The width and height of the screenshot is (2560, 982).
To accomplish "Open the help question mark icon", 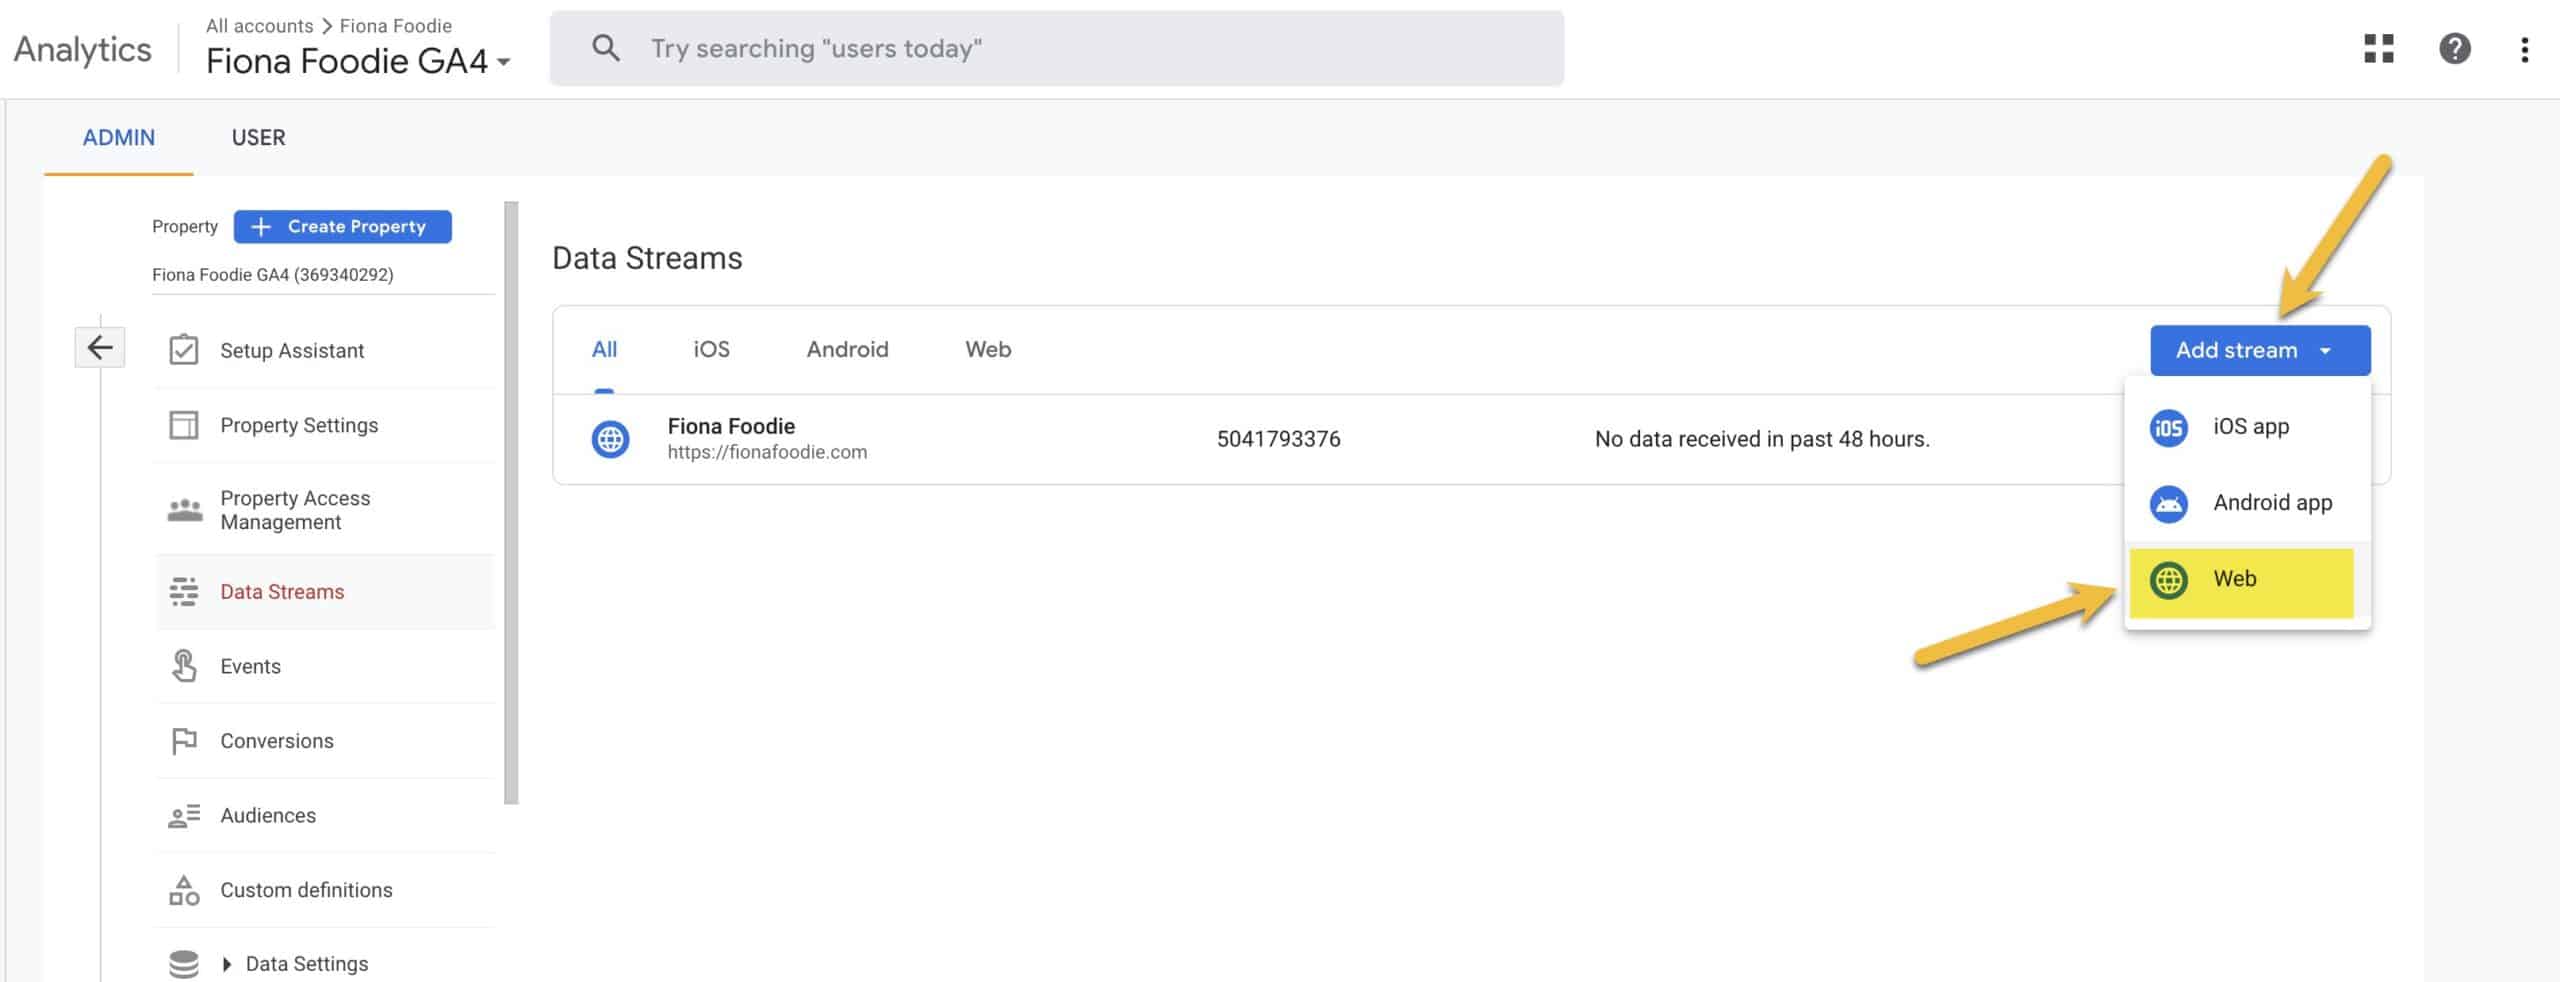I will [x=2454, y=48].
